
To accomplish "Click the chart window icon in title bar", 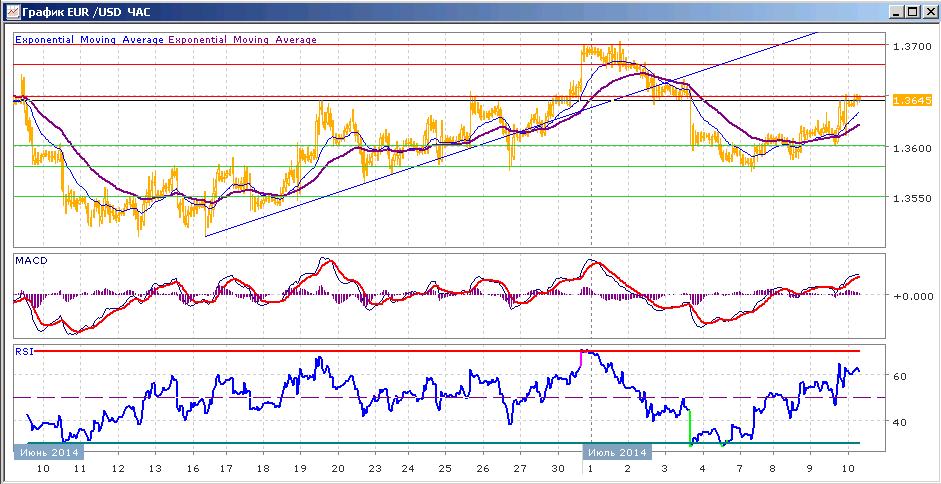I will (x=12, y=11).
